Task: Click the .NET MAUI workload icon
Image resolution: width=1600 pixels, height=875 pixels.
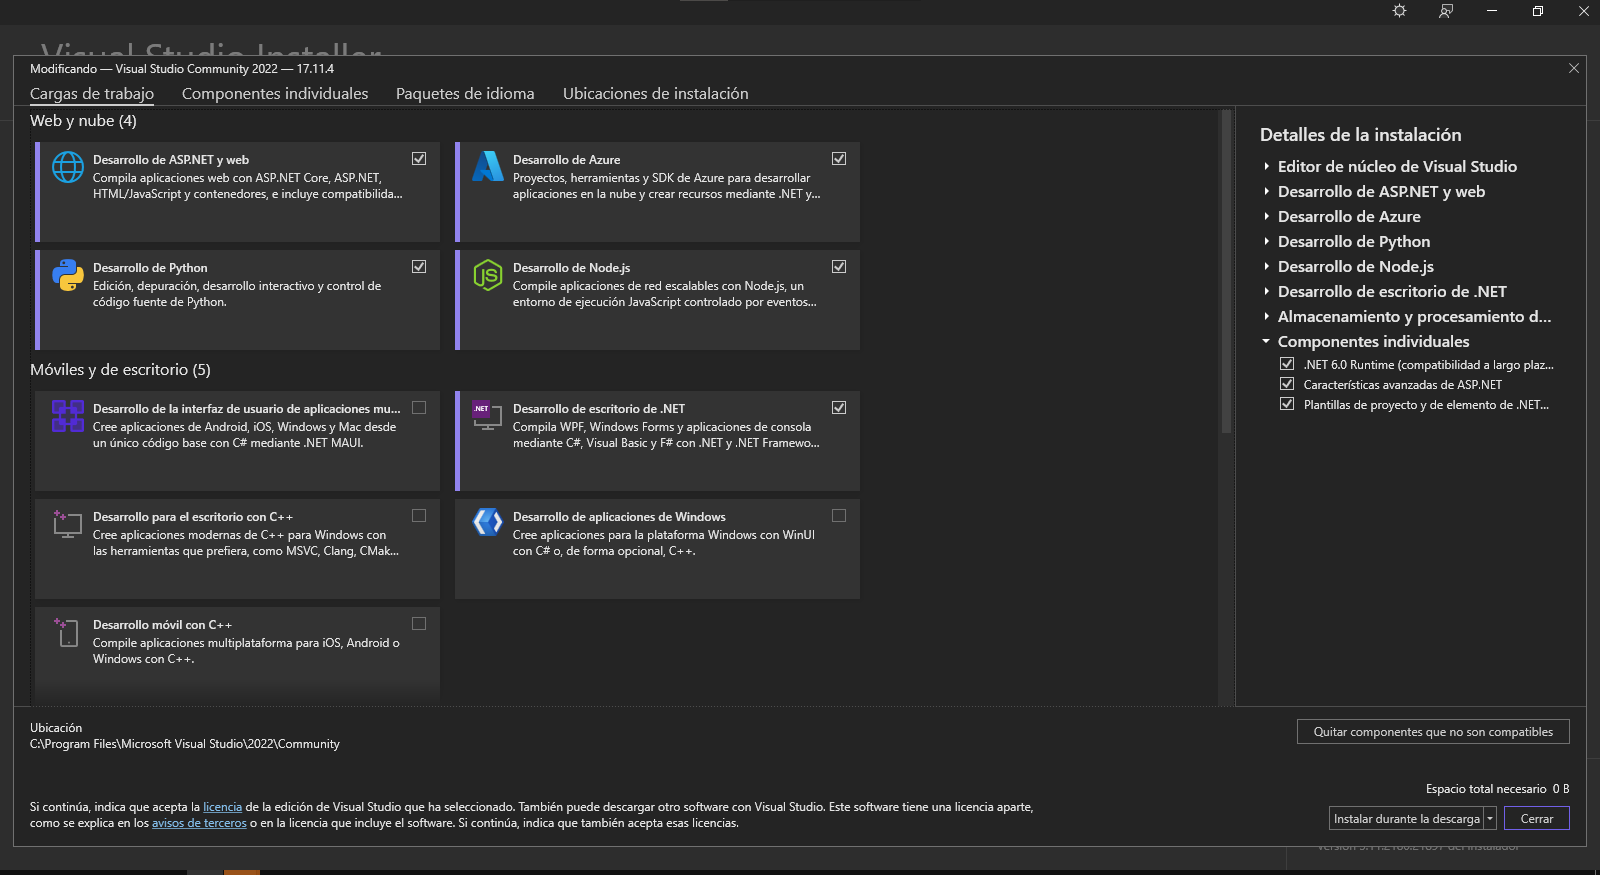Action: coord(68,416)
